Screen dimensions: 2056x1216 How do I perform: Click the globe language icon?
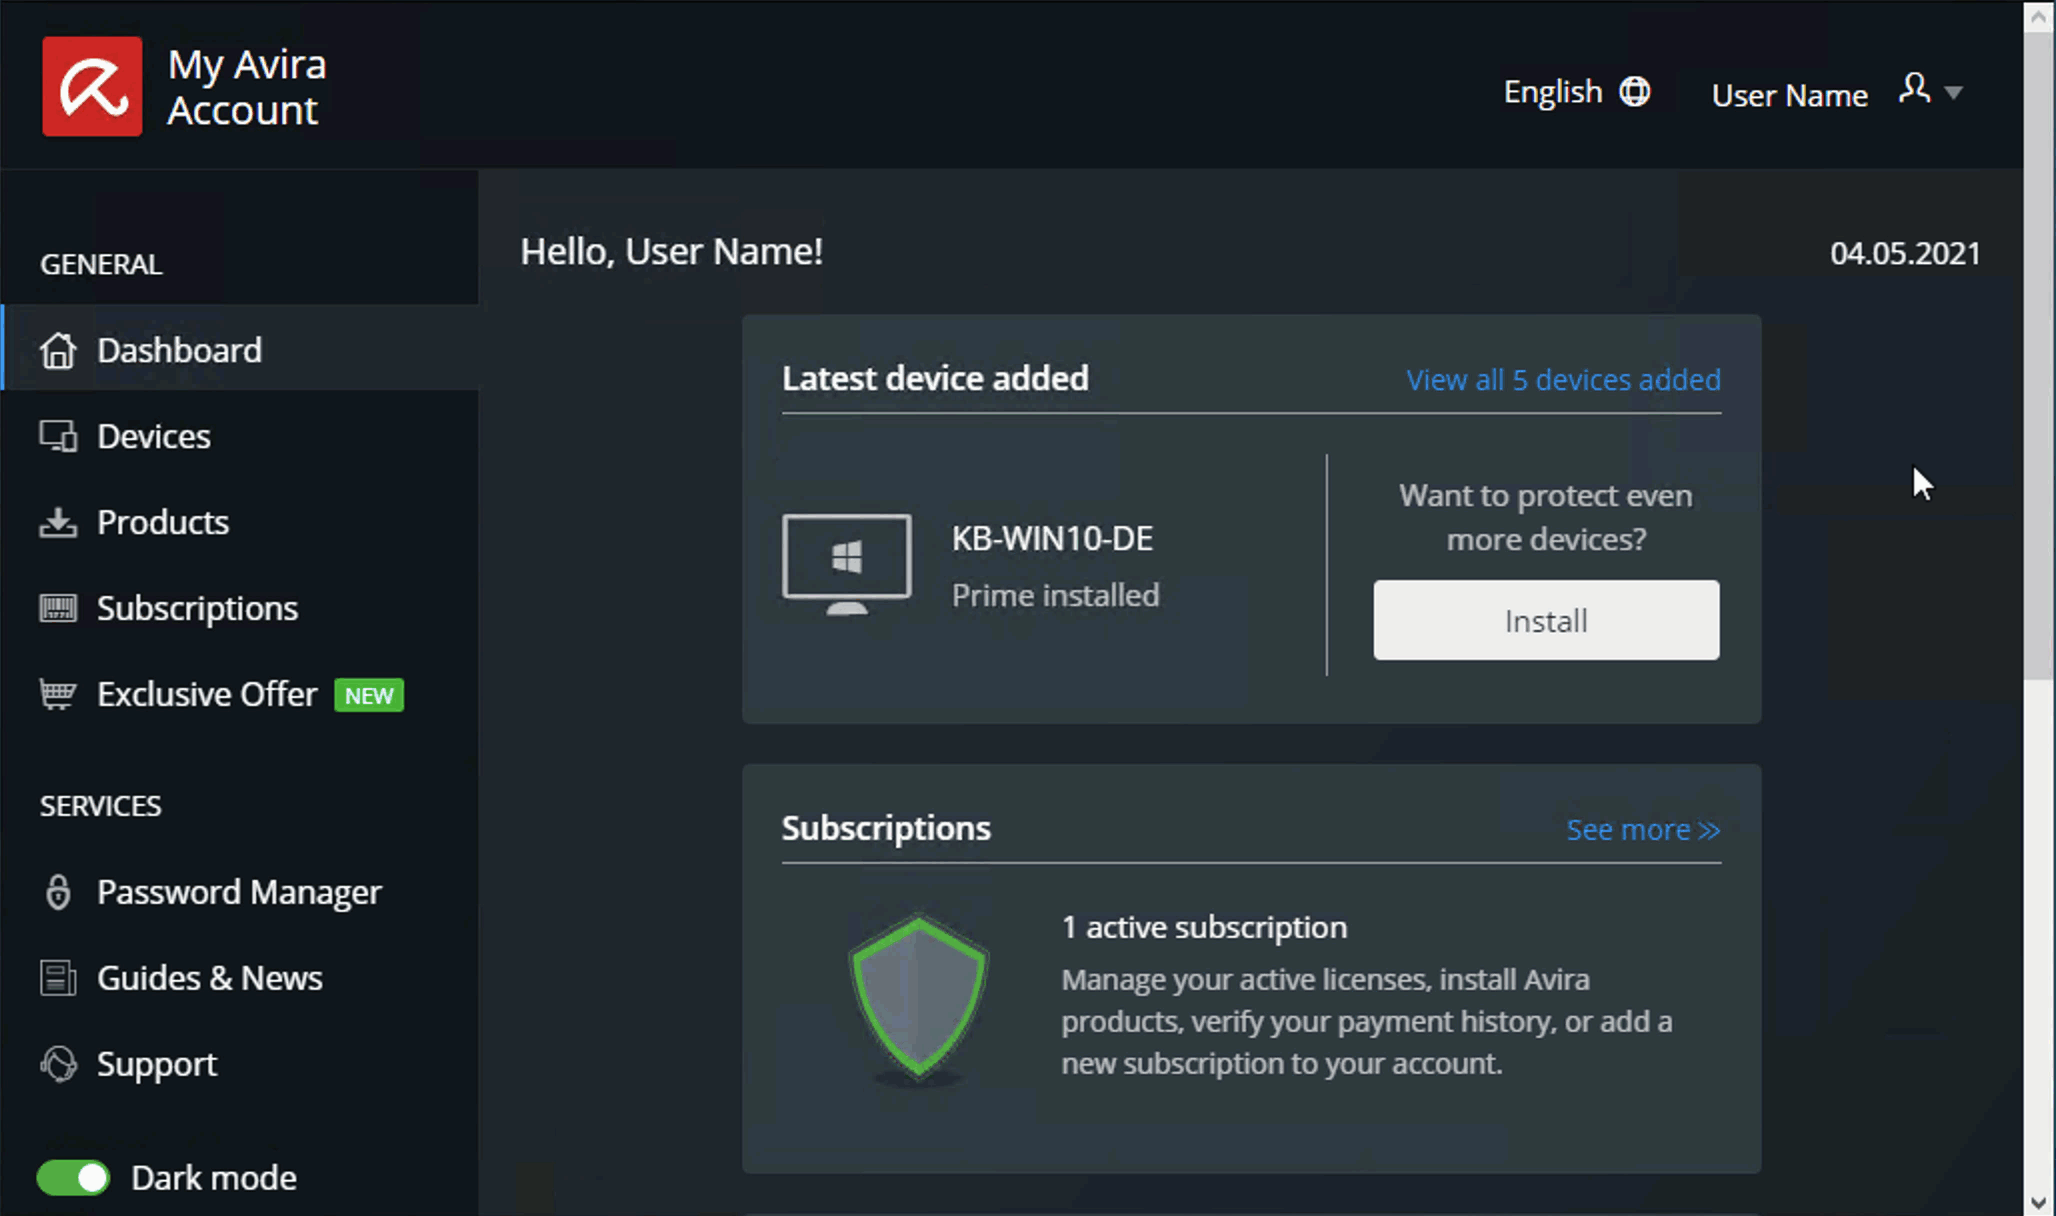[1634, 92]
